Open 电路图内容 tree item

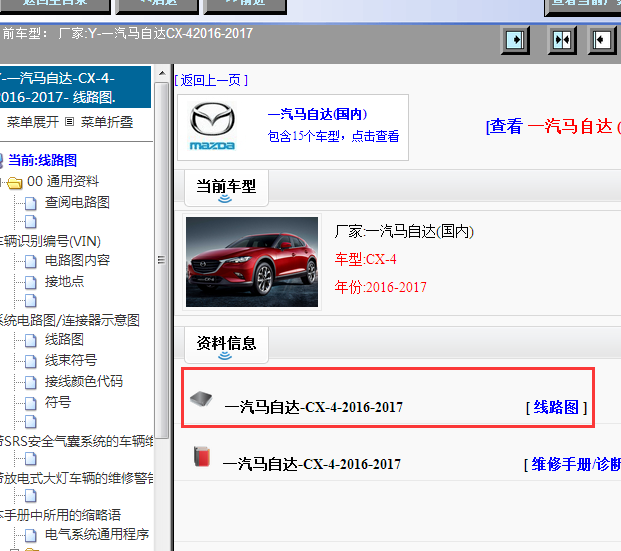pos(77,260)
